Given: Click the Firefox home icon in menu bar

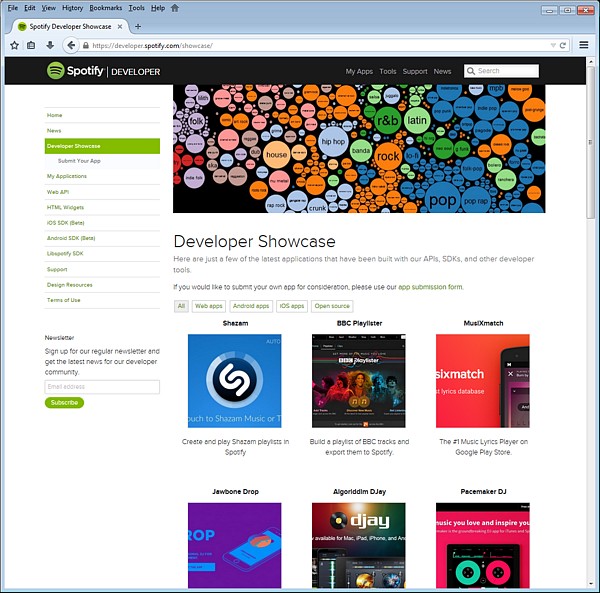Looking at the screenshot, I should [x=175, y=8].
